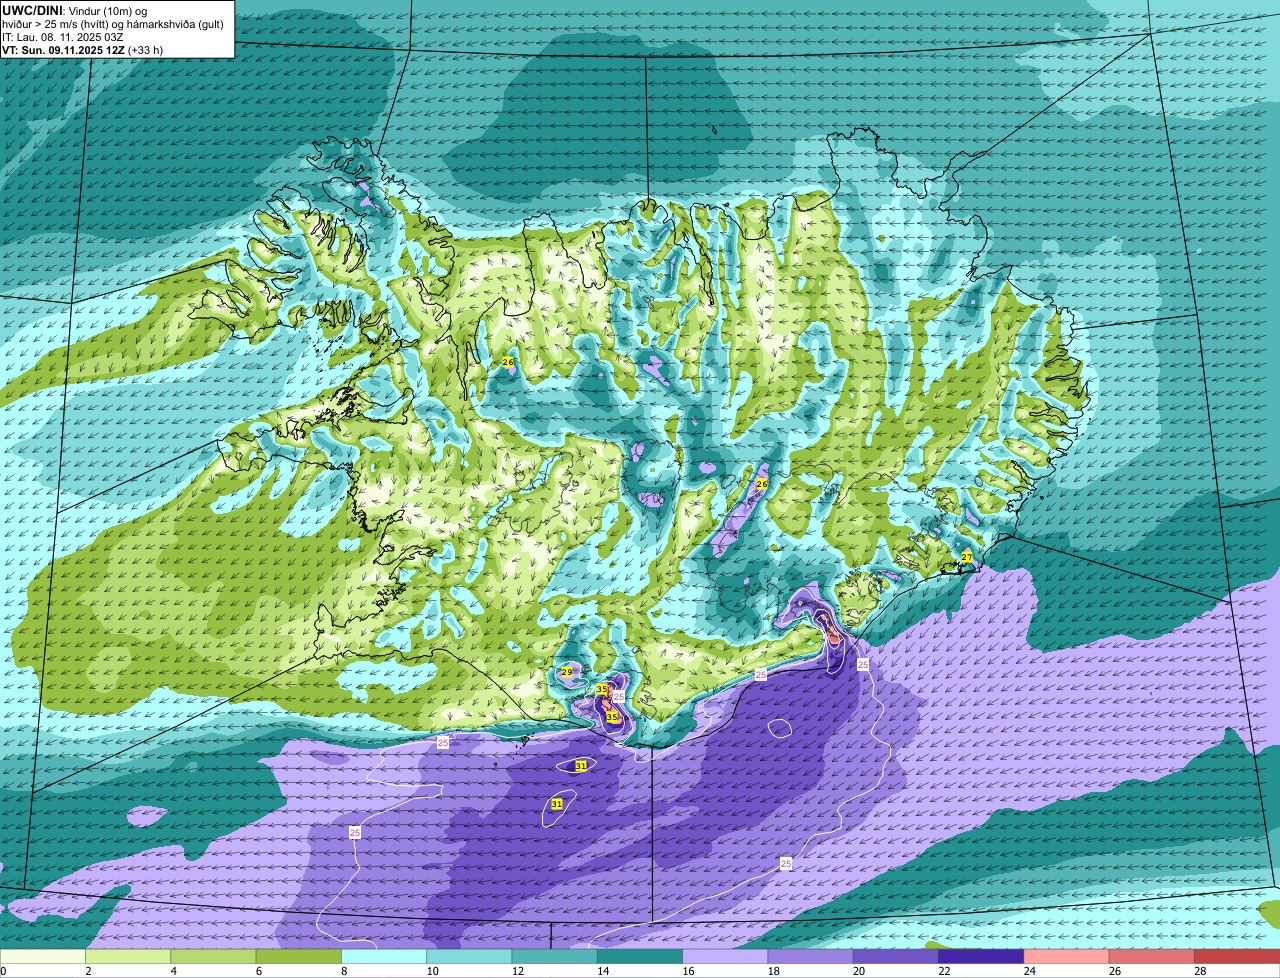Click the pale yellow 0–2 m/s legend swatch
This screenshot has height=978, width=1280.
point(43,957)
